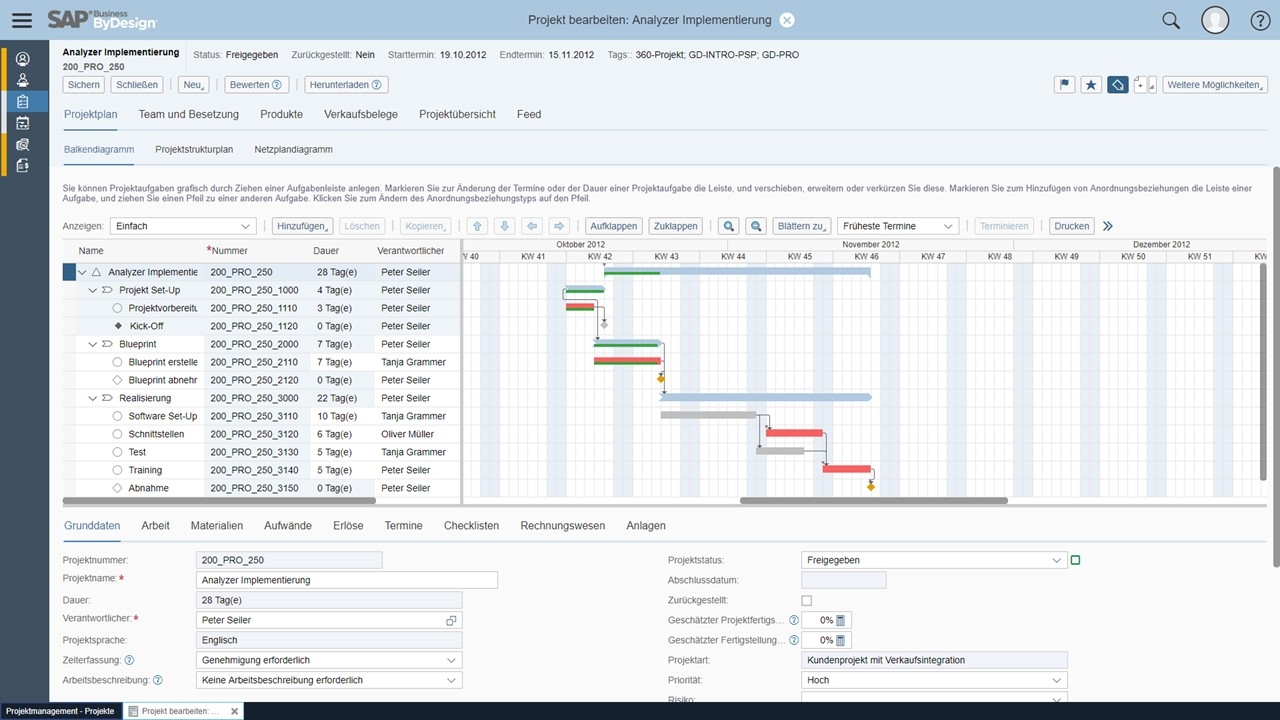The width and height of the screenshot is (1280, 720).
Task: Click the Projektname input field
Action: pyautogui.click(x=345, y=580)
